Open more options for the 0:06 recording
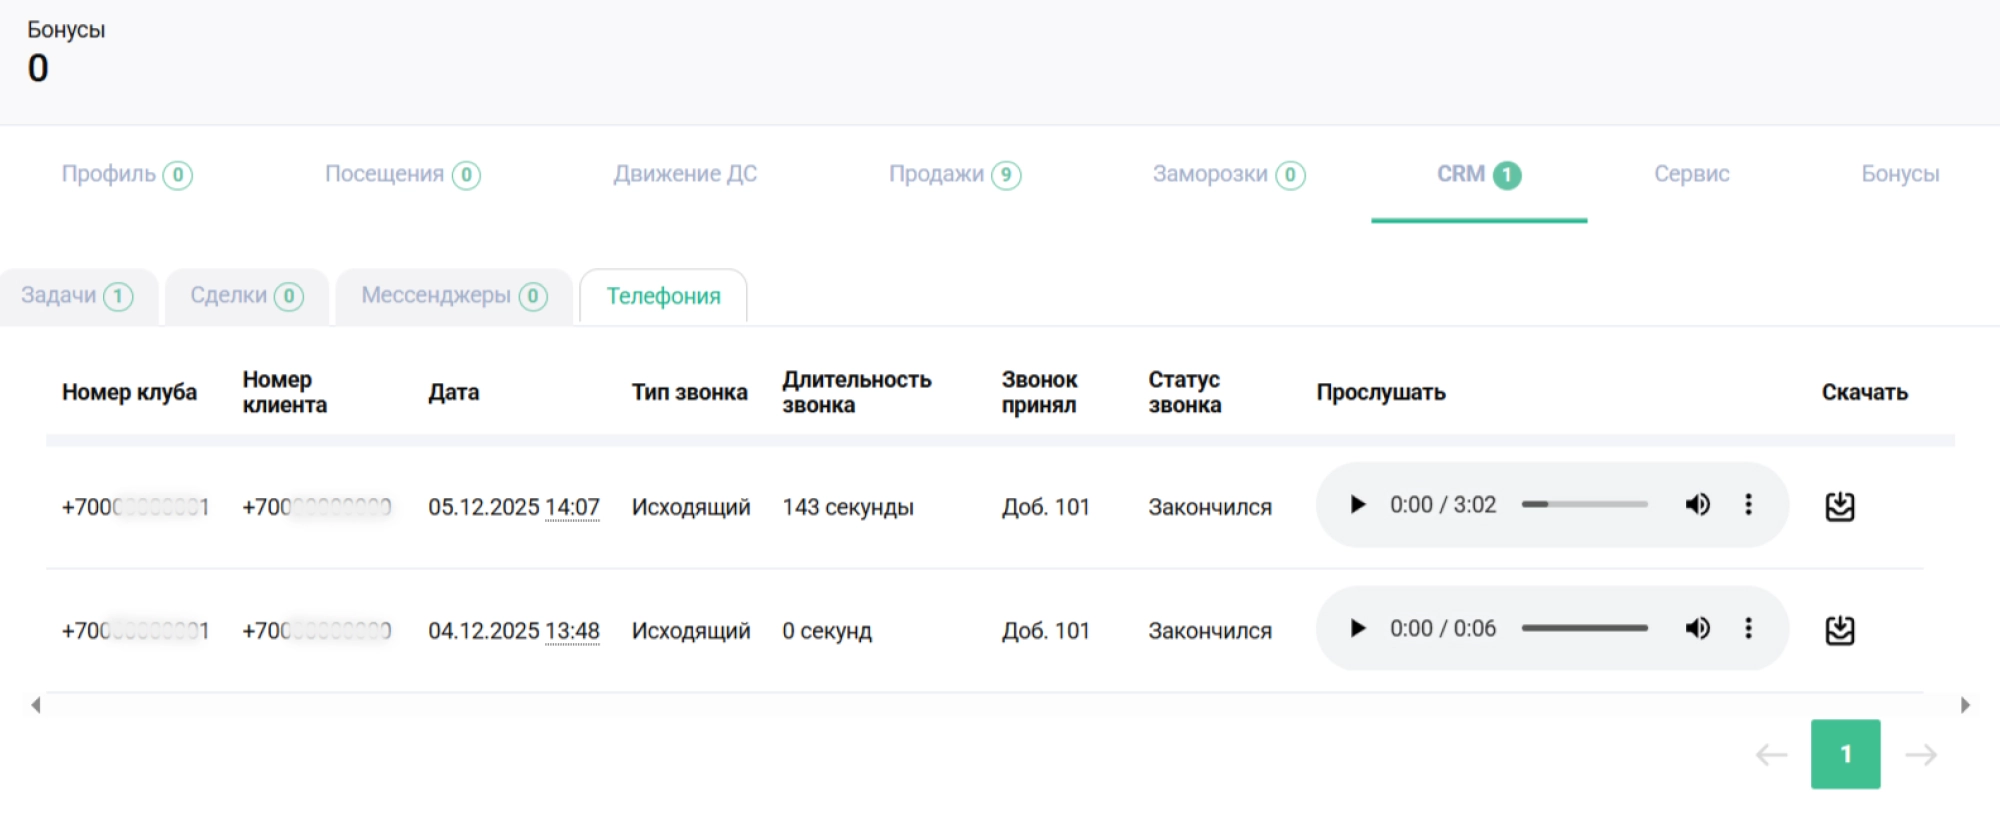This screenshot has width=2000, height=834. coord(1748,629)
